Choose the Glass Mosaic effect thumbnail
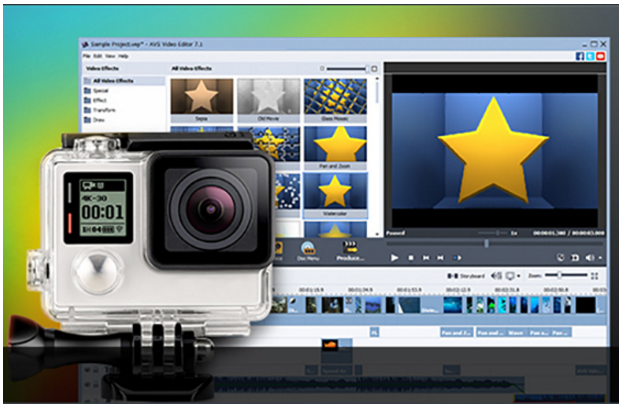 point(335,101)
